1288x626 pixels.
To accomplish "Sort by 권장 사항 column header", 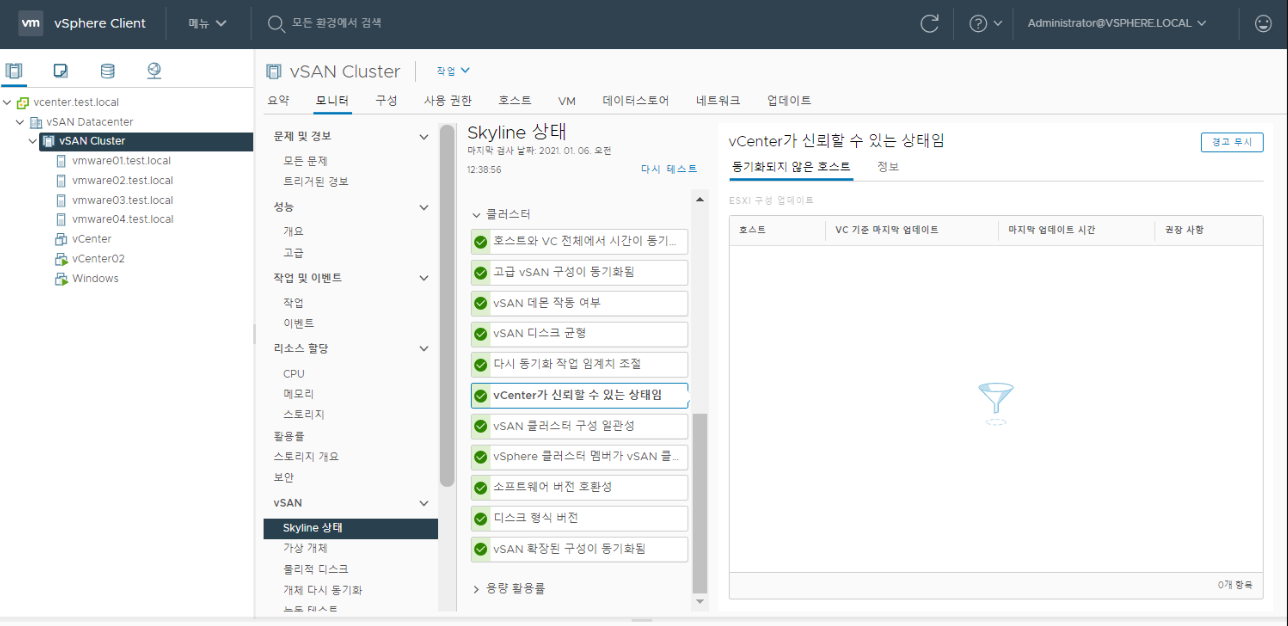I will tap(1184, 230).
